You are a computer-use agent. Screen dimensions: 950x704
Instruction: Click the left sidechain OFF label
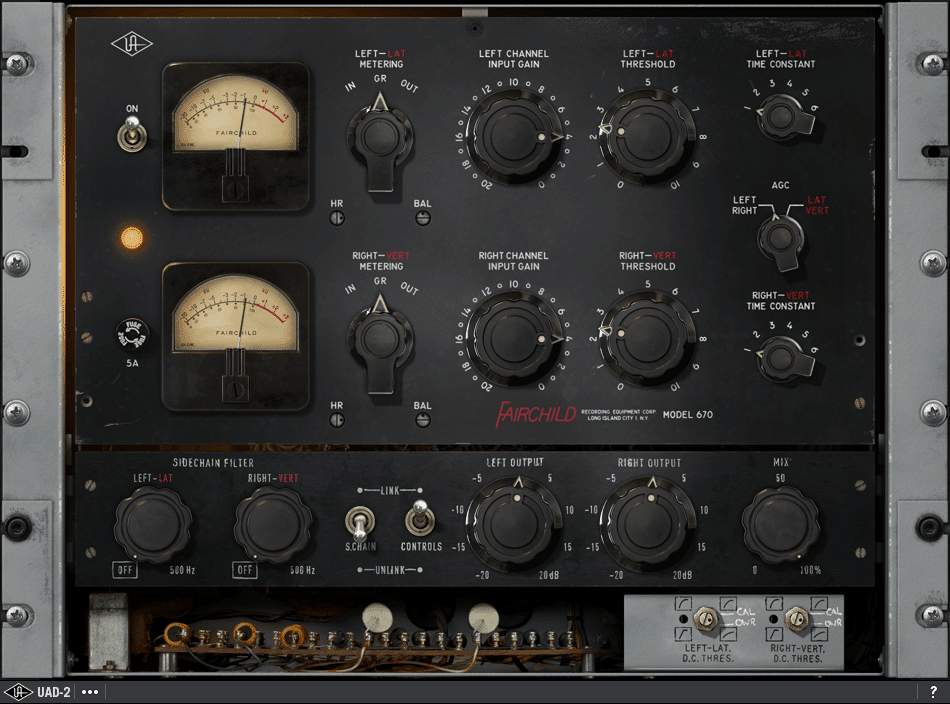click(x=125, y=570)
